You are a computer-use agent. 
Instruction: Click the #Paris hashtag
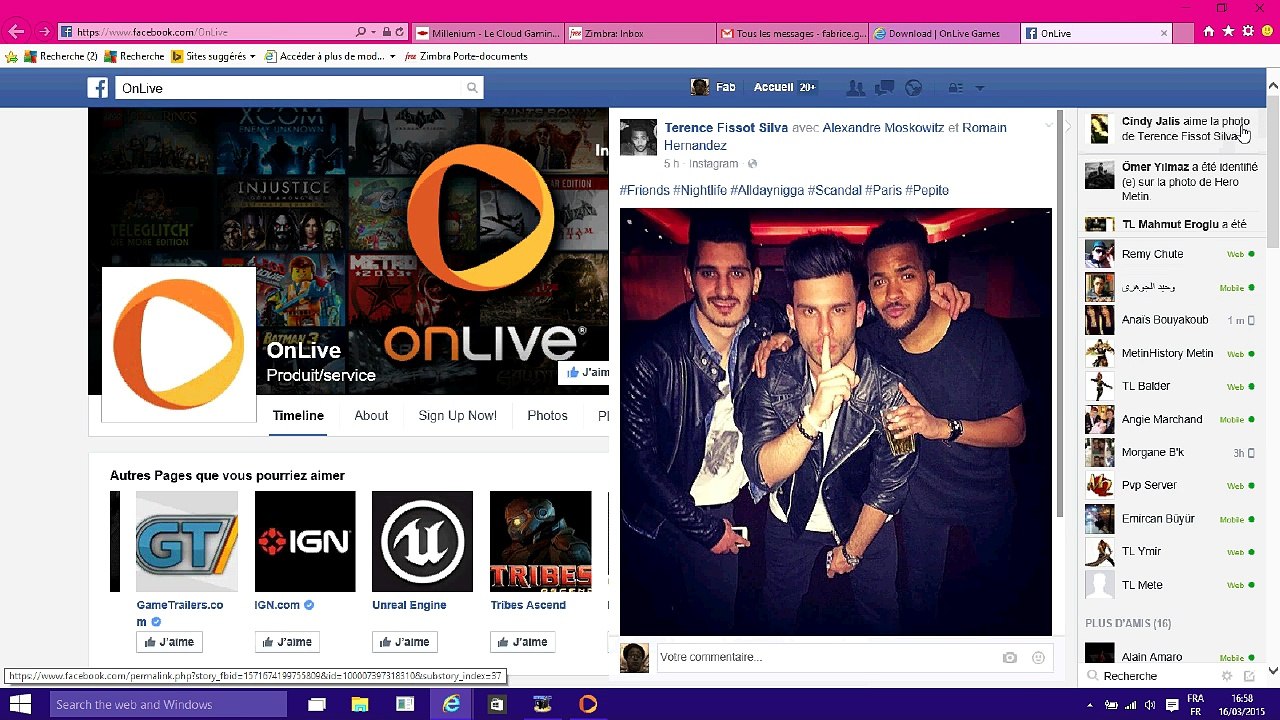[x=883, y=190]
